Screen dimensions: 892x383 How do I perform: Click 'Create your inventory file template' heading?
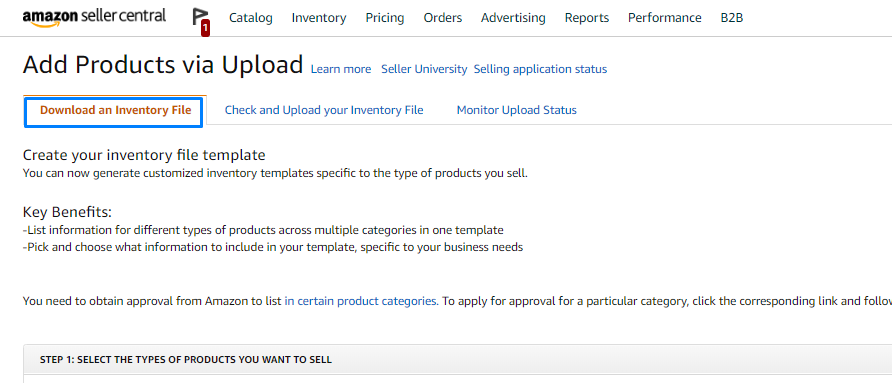click(144, 155)
